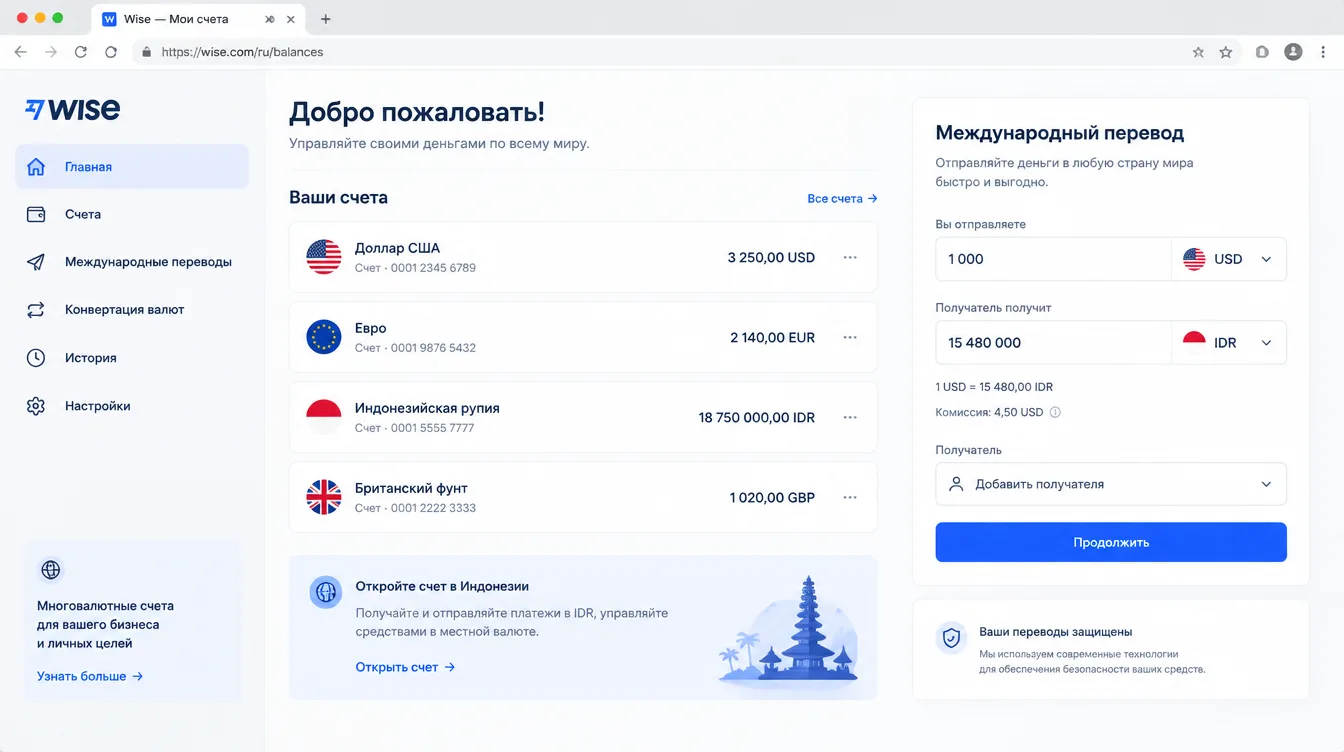Open more options for Доллар США account
Viewport: 1344px width, 752px height.
850,257
